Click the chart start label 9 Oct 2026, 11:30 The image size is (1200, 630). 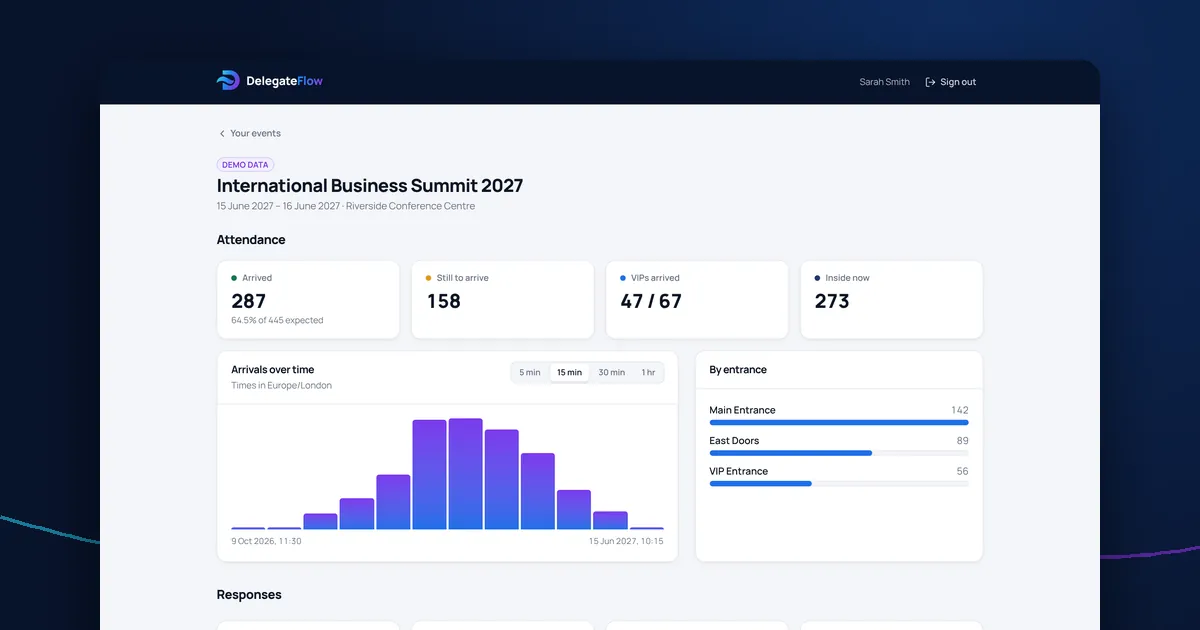(266, 541)
